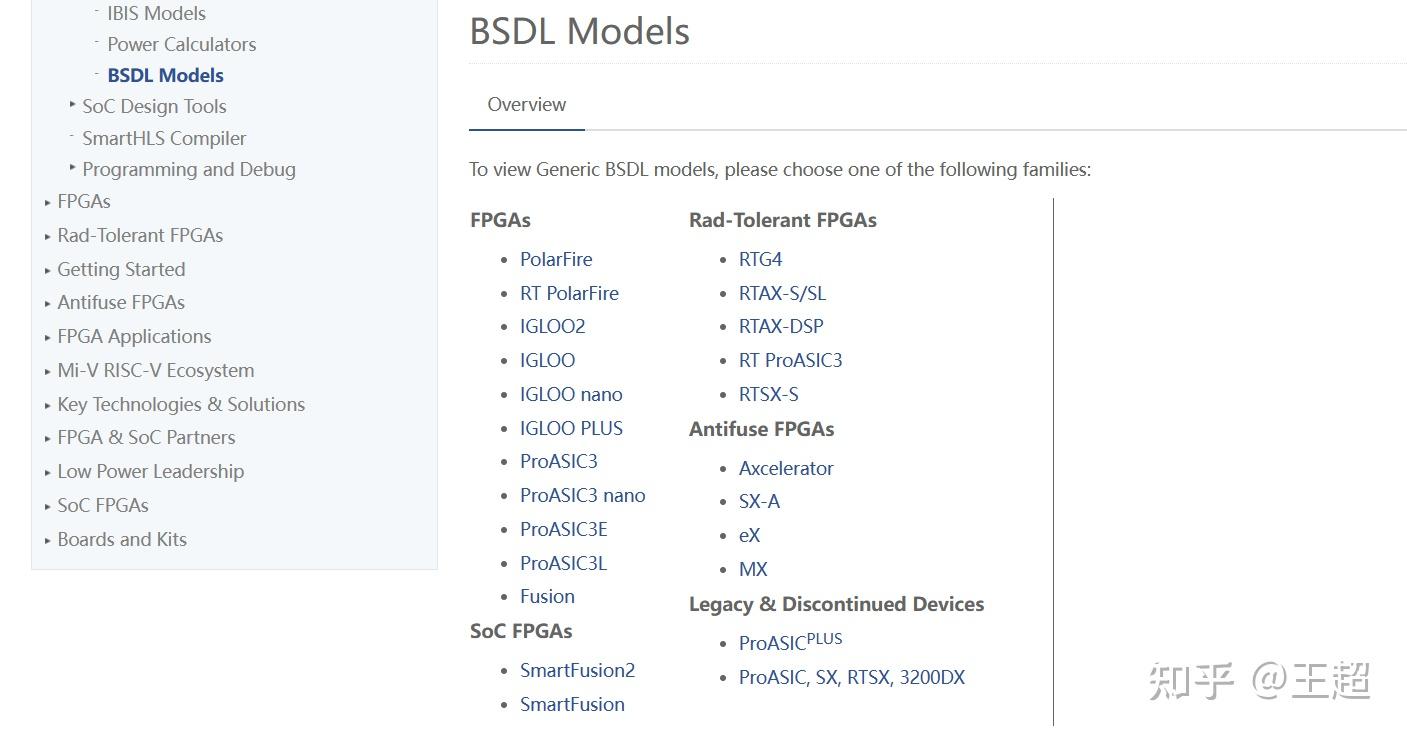Open the Axcelerator link

786,468
